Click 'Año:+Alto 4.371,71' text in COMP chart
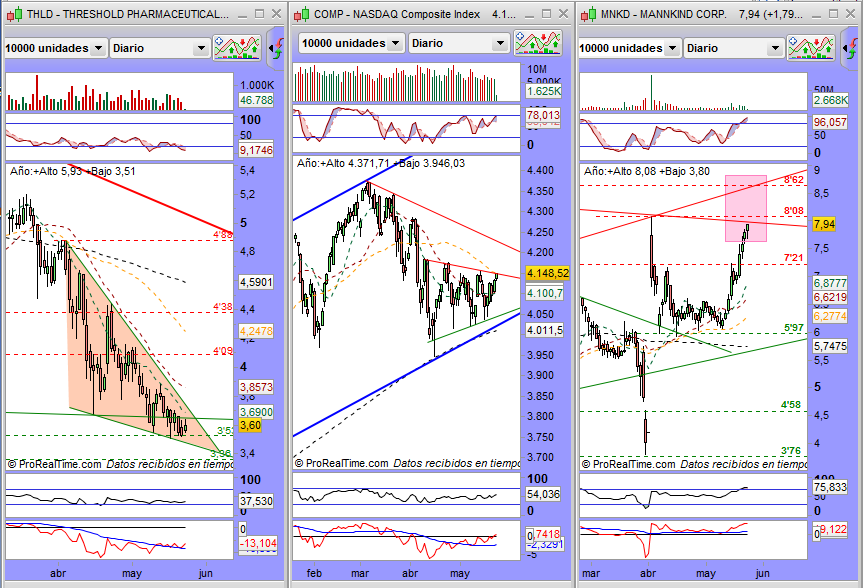 pyautogui.click(x=343, y=163)
